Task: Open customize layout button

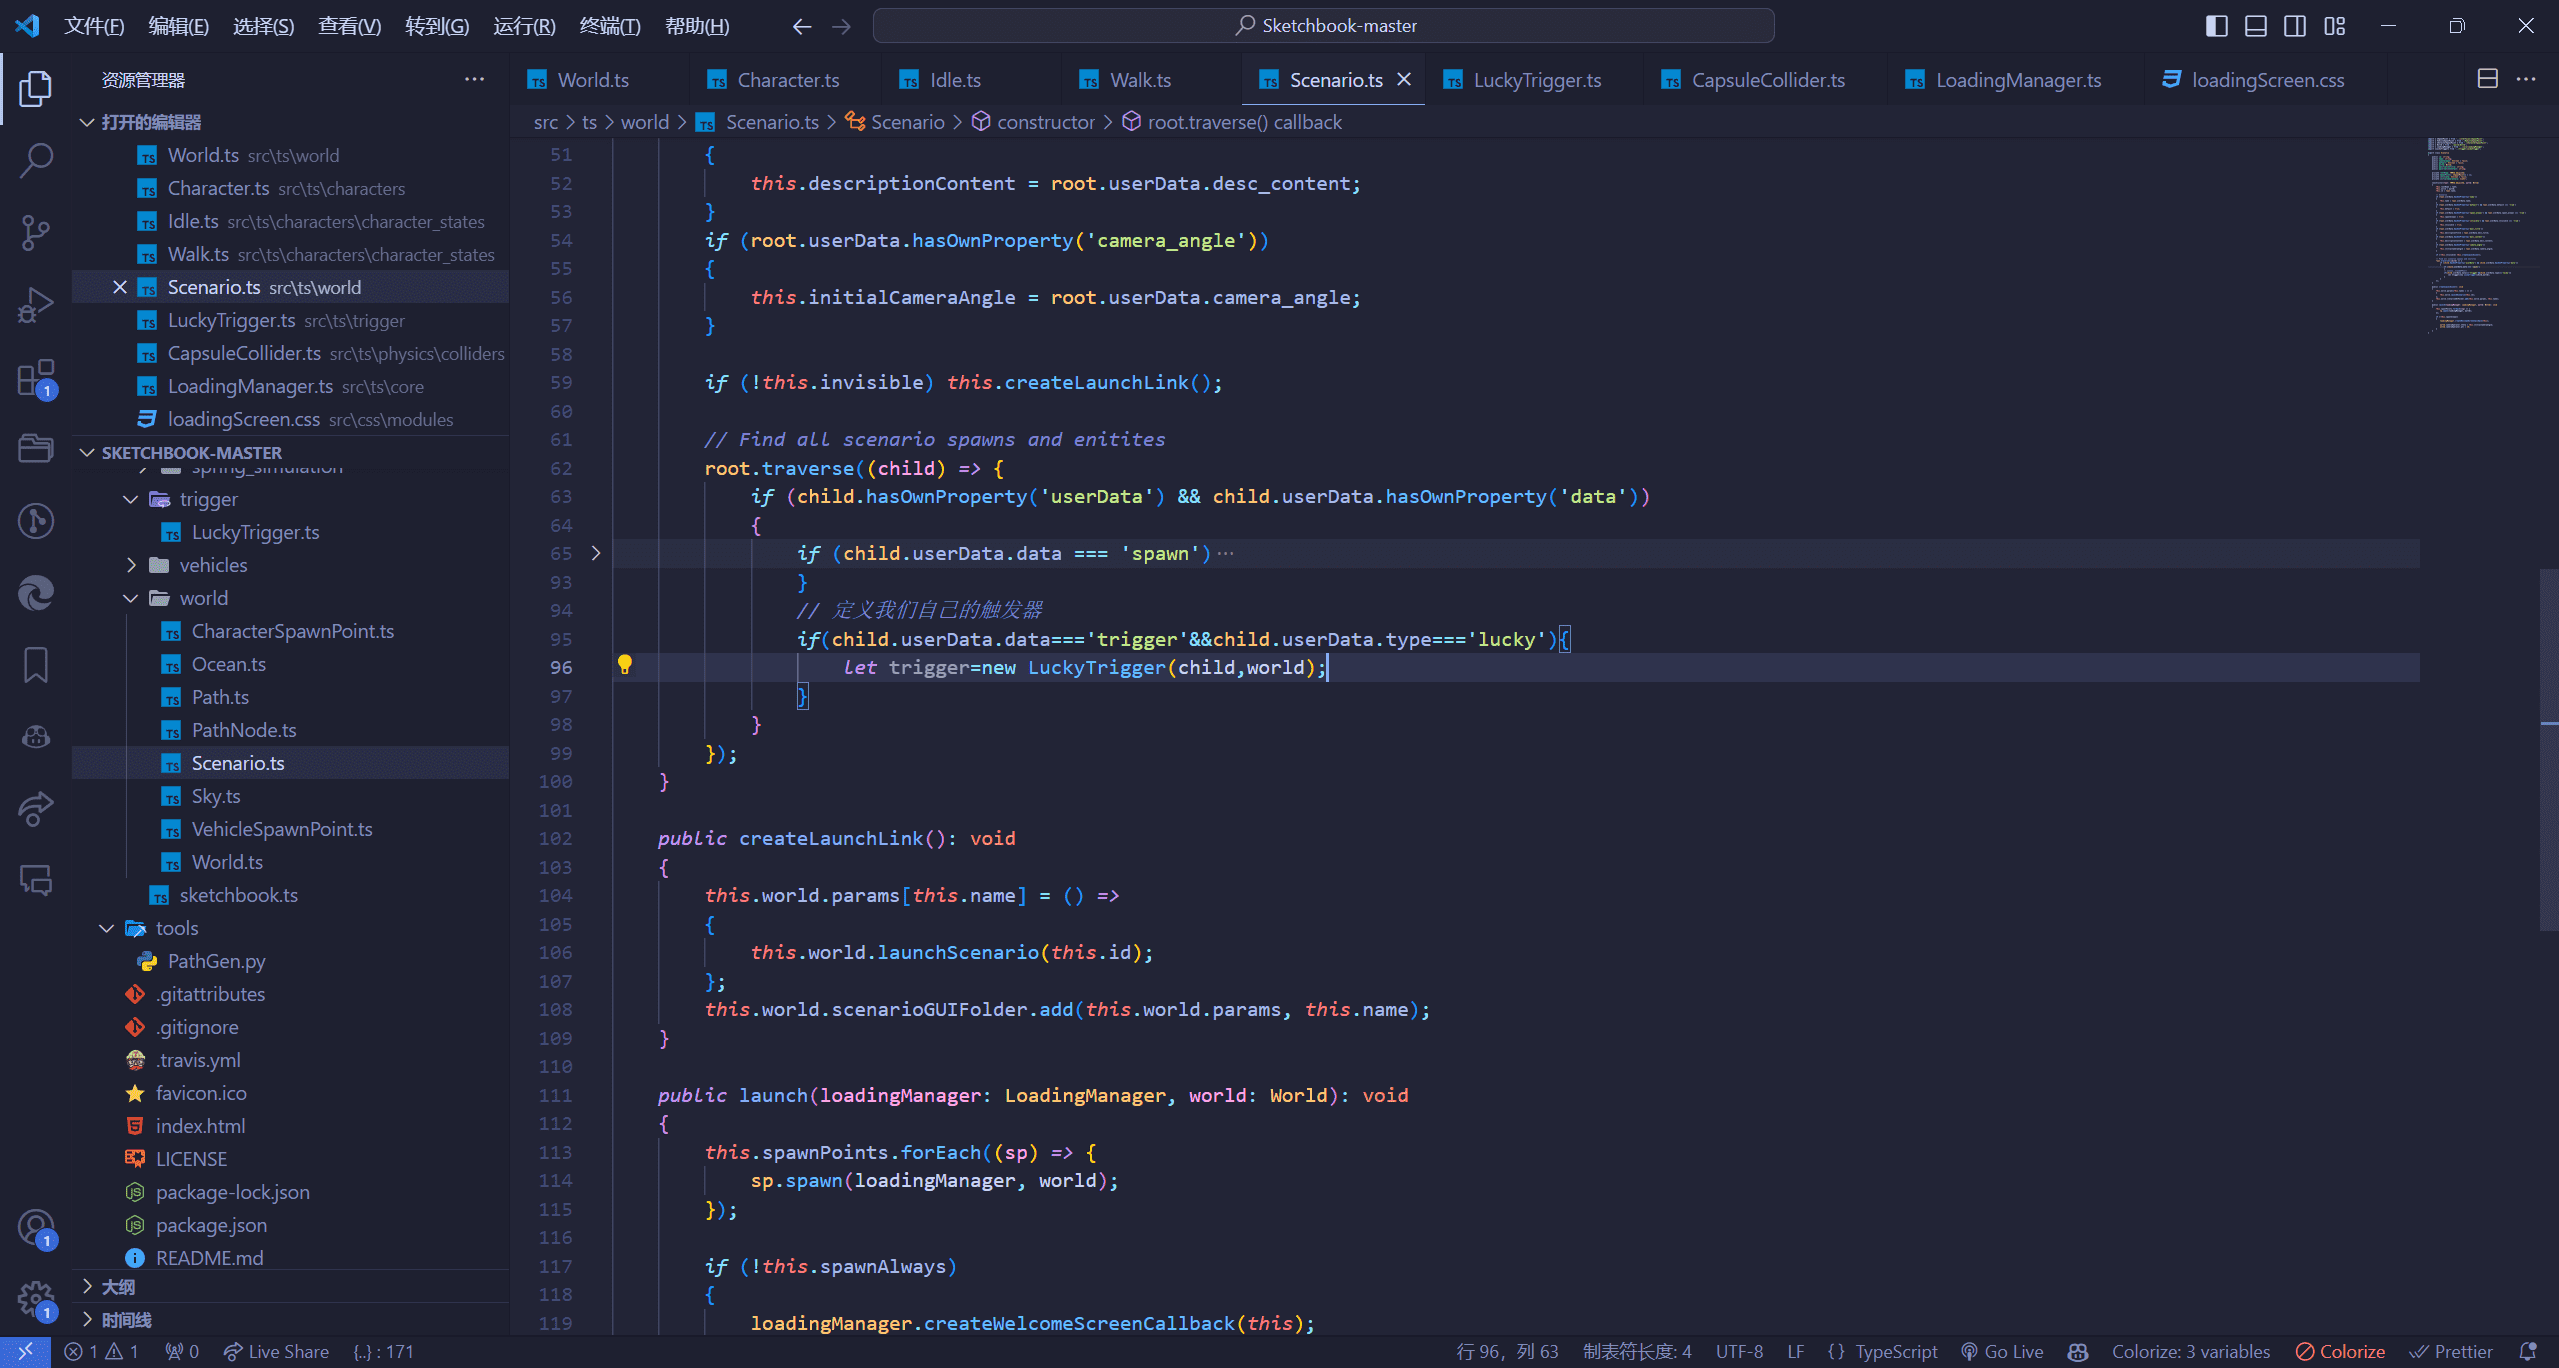Action: pos(2334,26)
